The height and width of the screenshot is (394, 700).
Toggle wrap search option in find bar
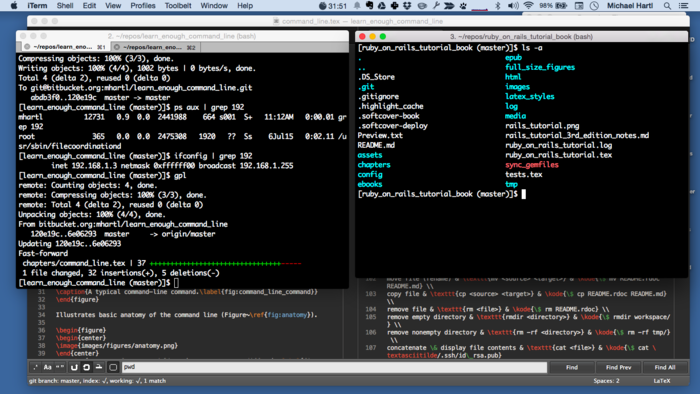tap(87, 367)
